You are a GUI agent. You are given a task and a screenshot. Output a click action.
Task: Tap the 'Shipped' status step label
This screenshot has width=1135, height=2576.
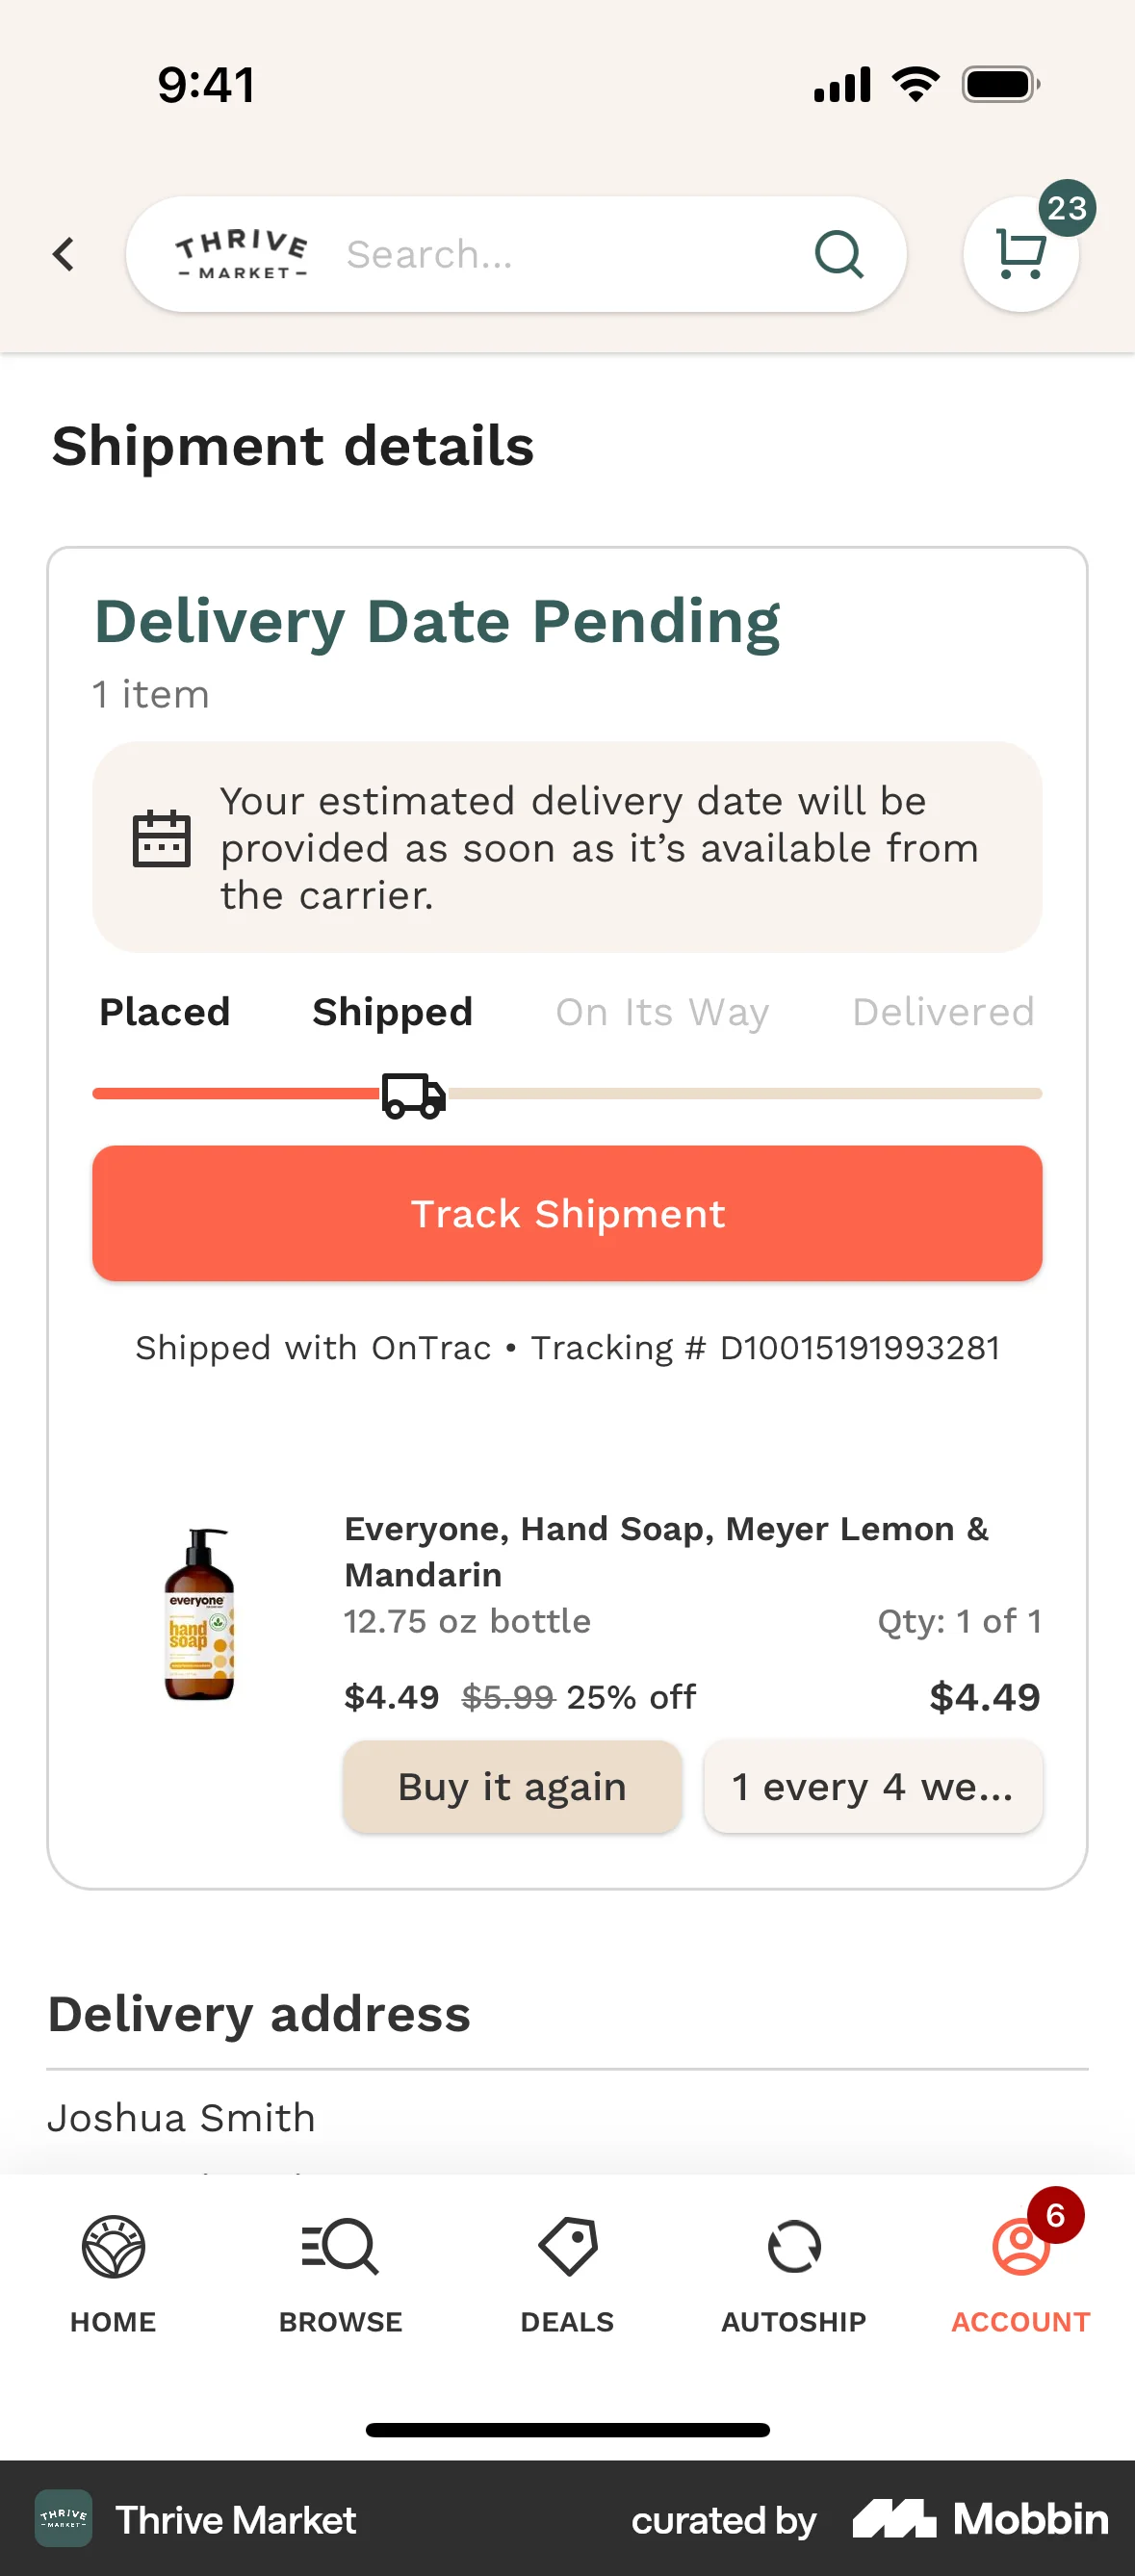[x=392, y=1012]
